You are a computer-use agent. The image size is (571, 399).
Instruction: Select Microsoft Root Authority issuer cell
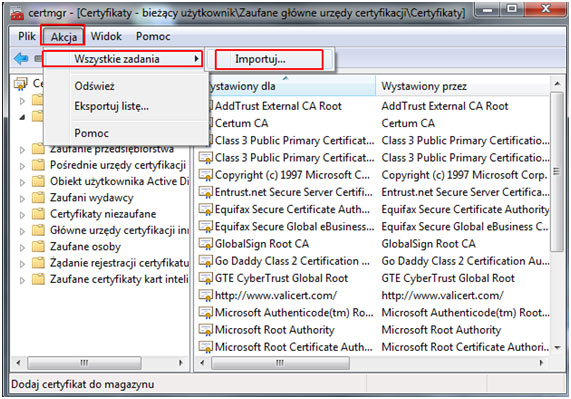(441, 330)
